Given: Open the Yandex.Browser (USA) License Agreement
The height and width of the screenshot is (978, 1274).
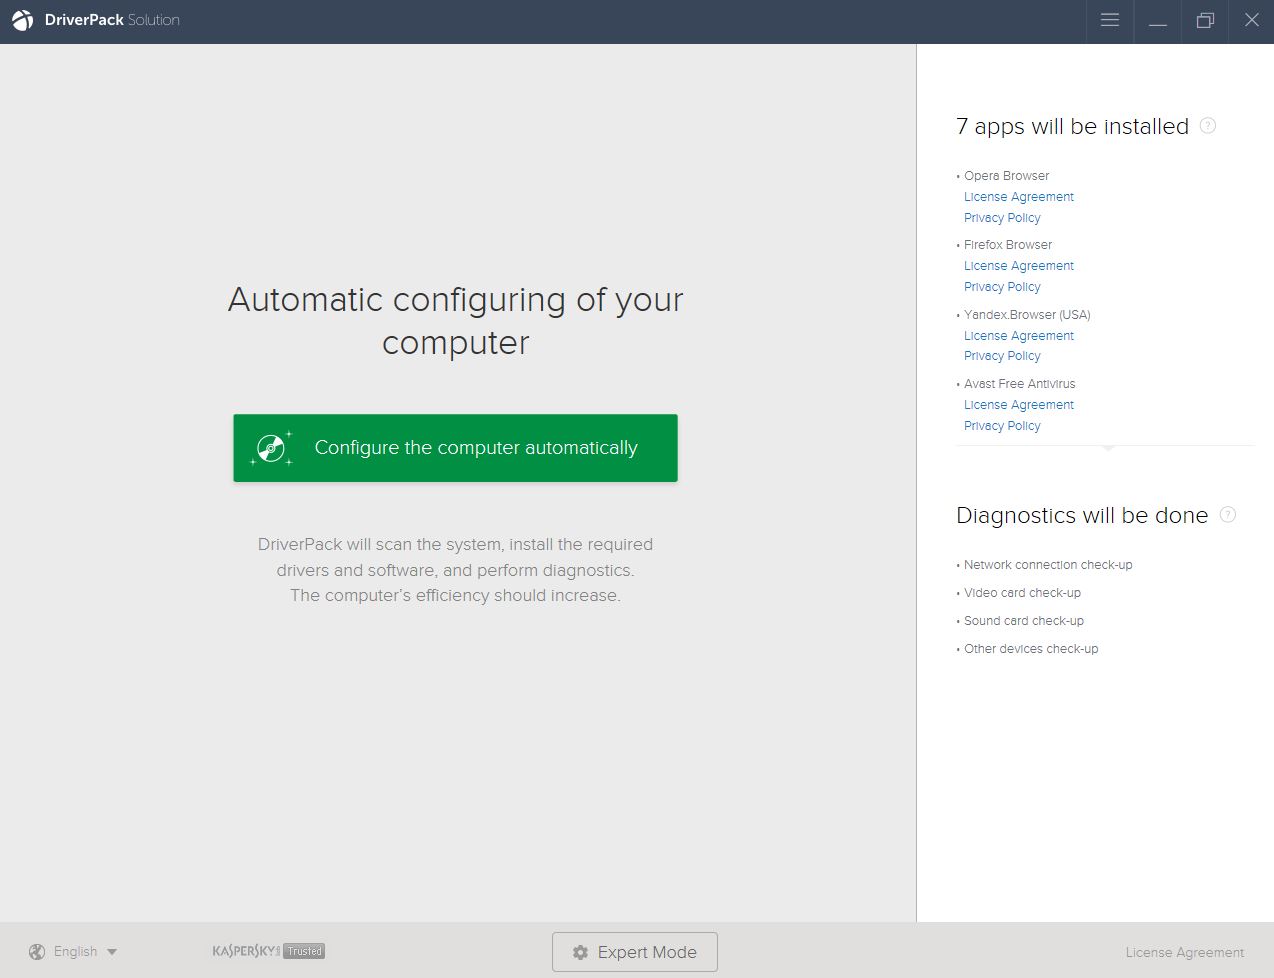Looking at the screenshot, I should click(x=1018, y=336).
